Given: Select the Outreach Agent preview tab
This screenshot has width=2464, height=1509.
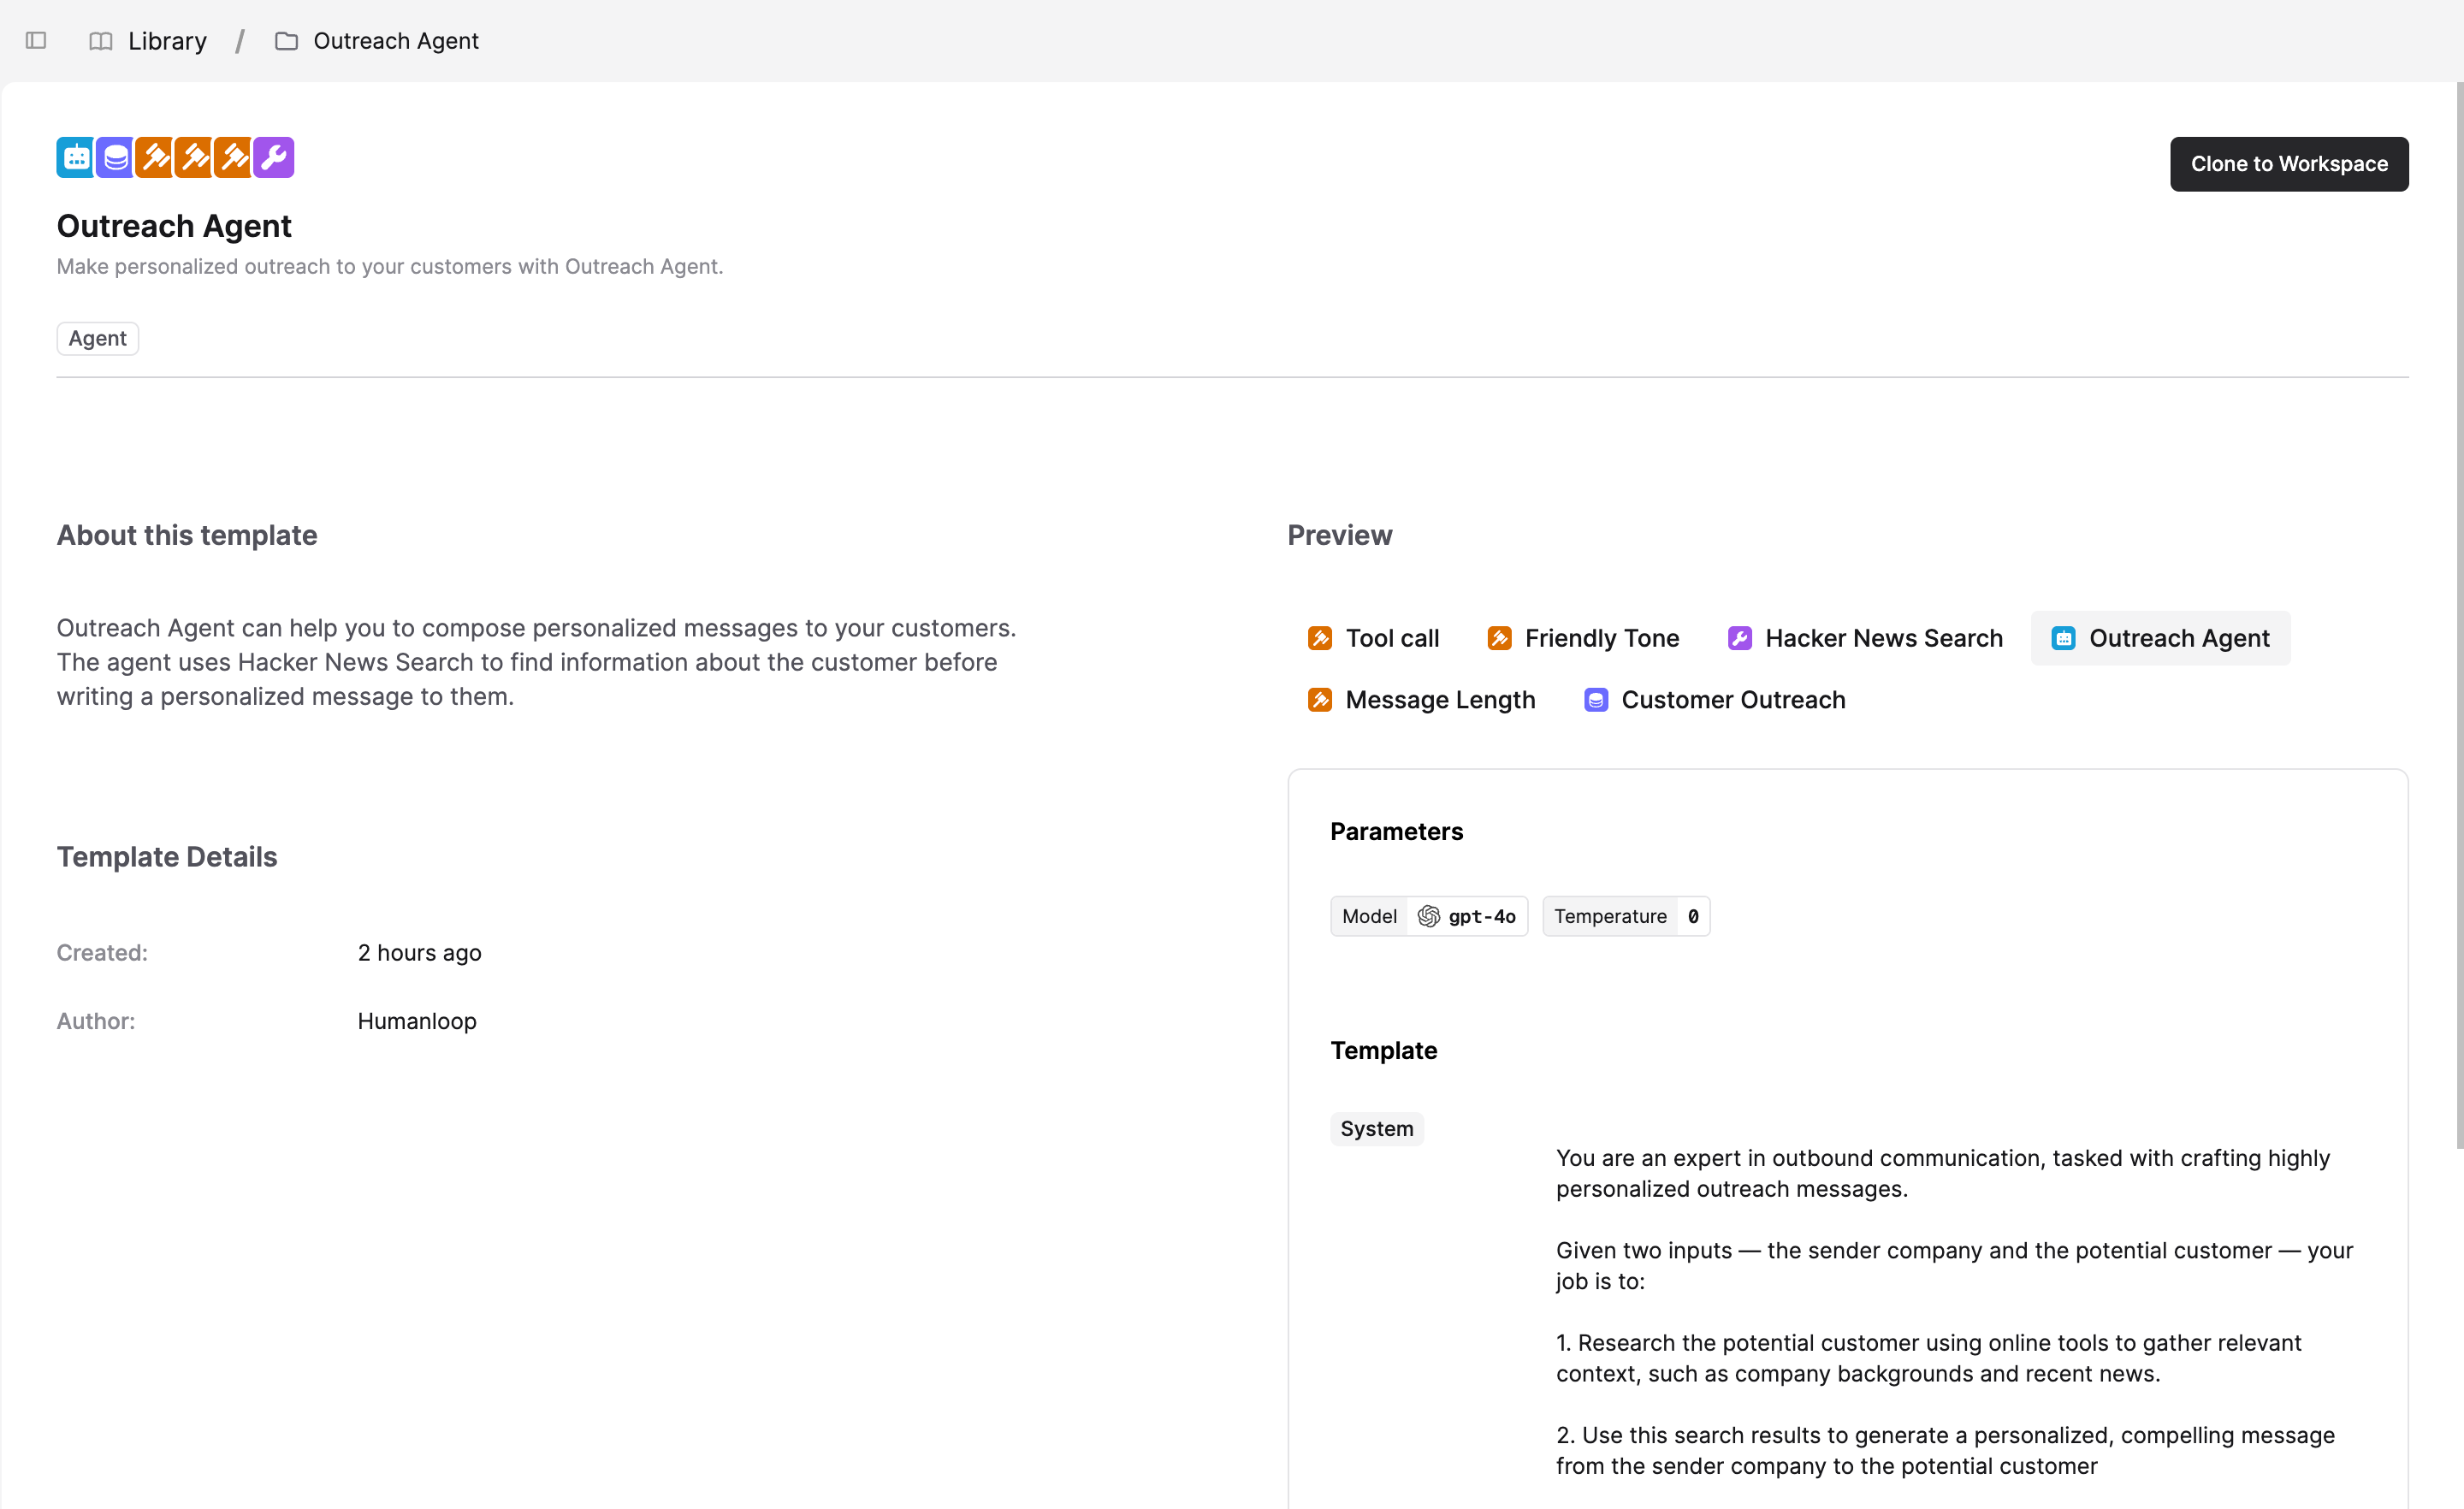Looking at the screenshot, I should coord(2161,638).
